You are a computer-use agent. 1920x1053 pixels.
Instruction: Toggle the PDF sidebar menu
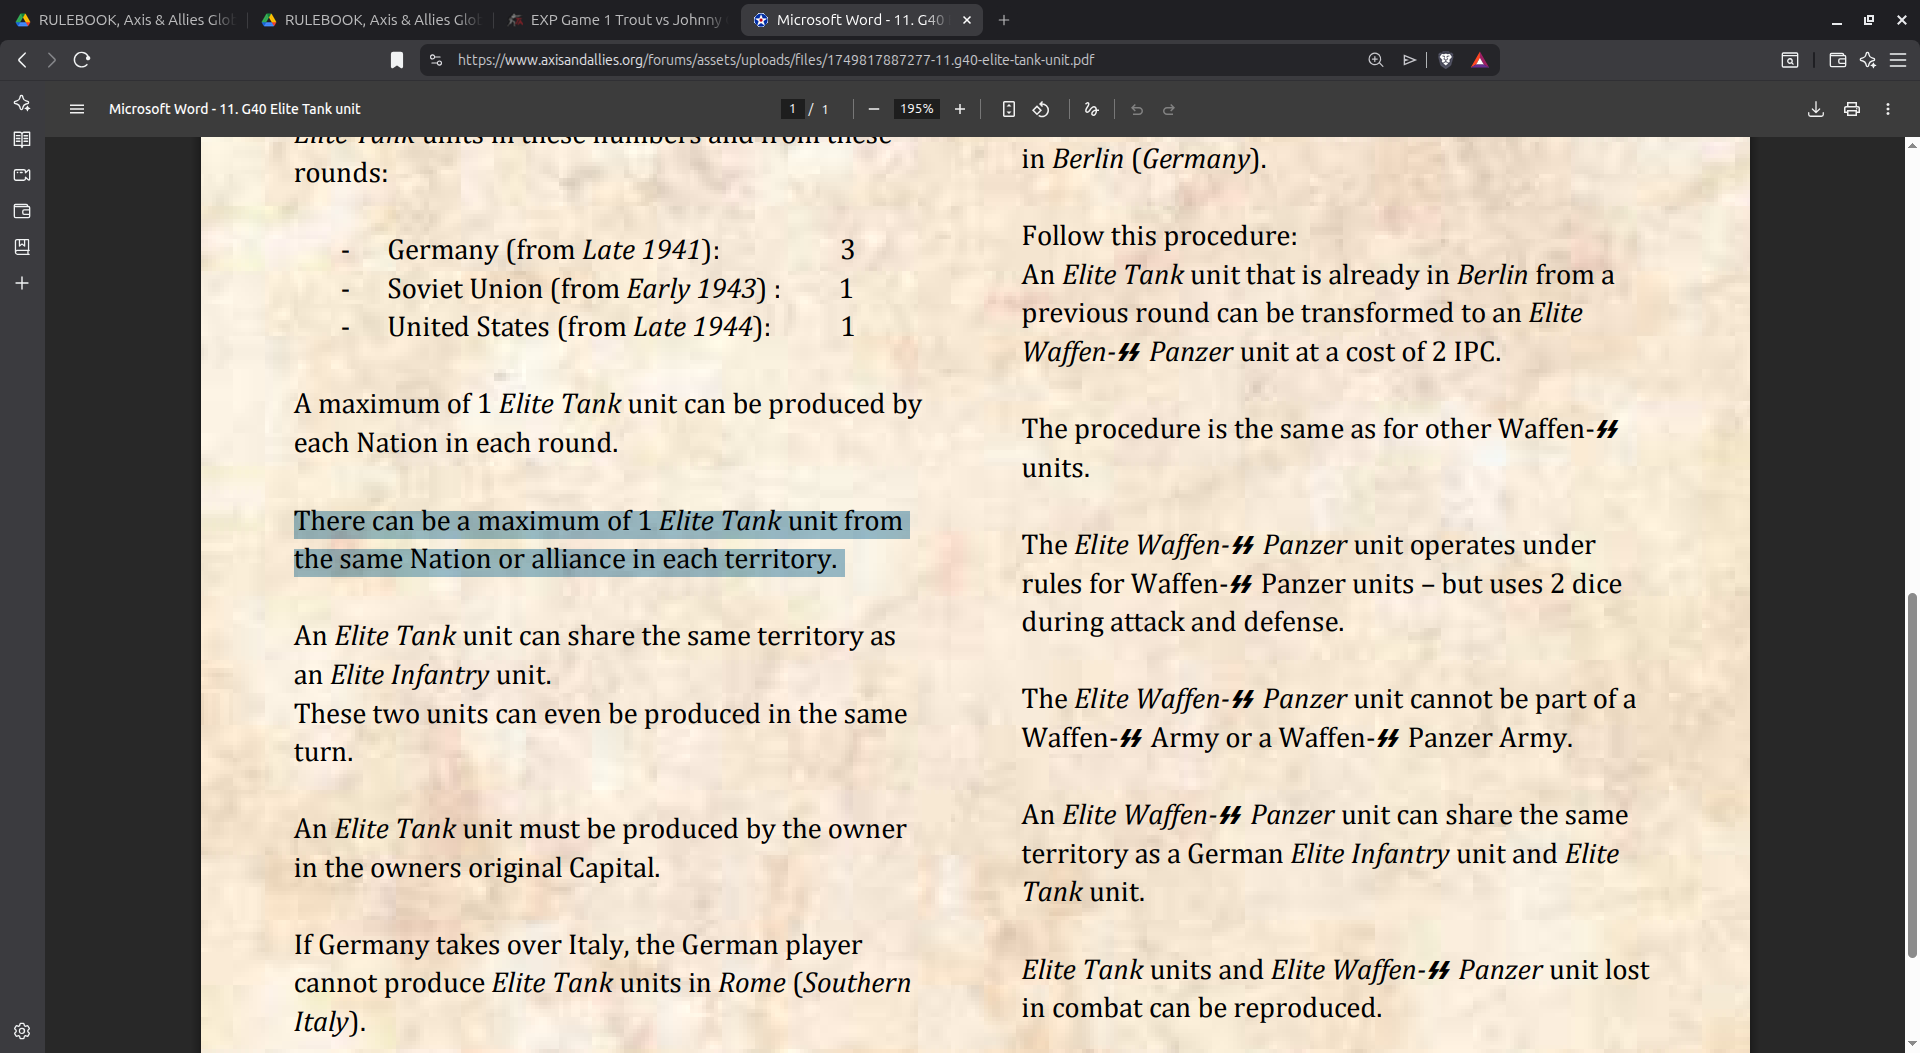pos(77,109)
